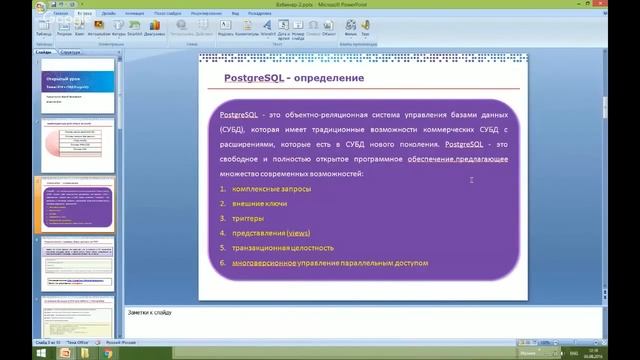This screenshot has height=360, width=640.
Task: Zoom out with the minus button
Action: click(556, 342)
